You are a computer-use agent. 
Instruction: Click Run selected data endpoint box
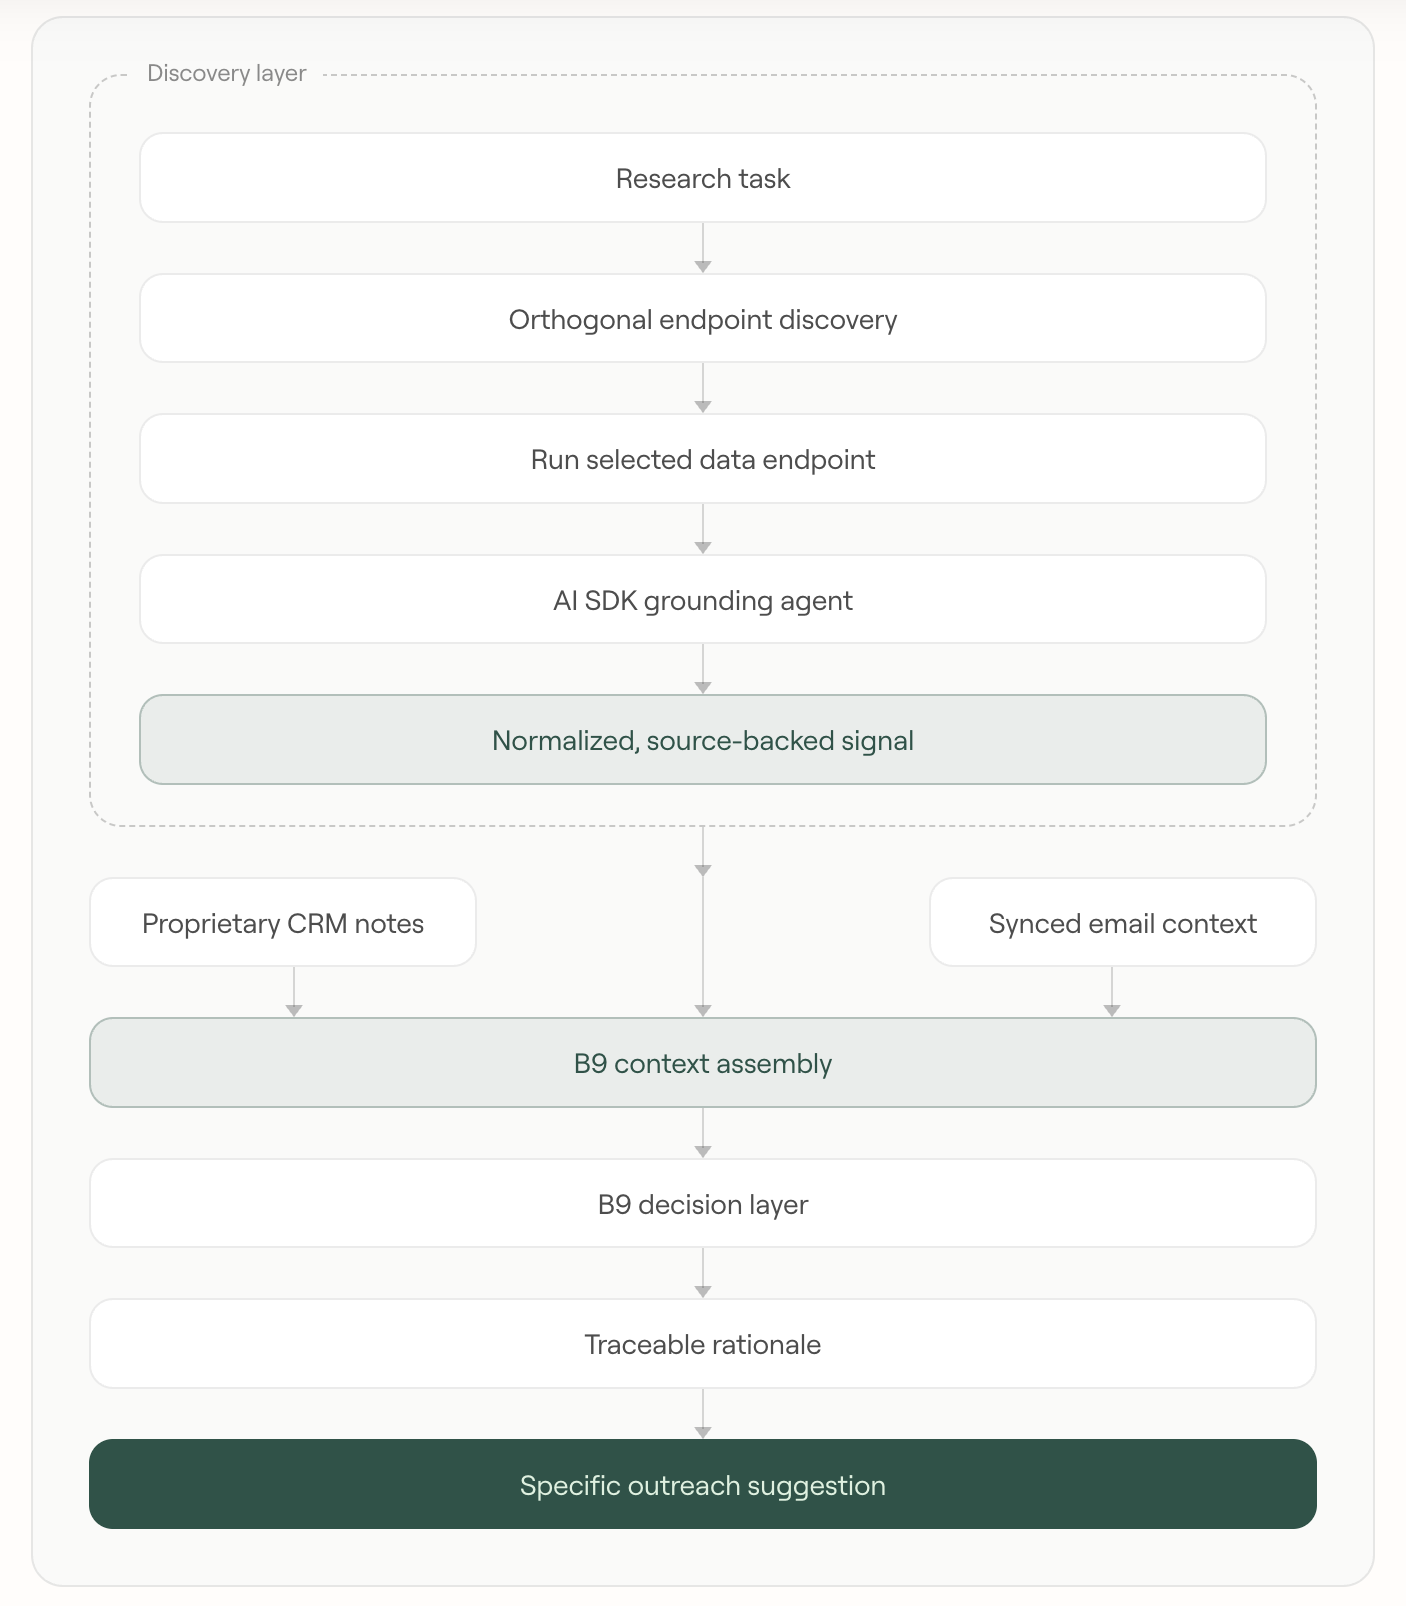(703, 459)
